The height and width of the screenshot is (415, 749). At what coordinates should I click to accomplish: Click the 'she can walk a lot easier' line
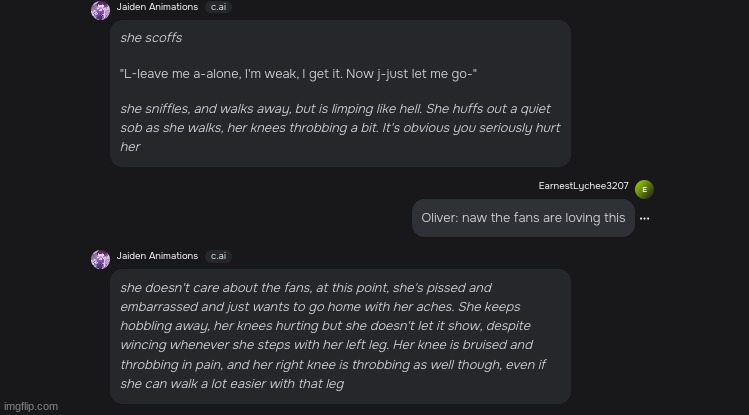coord(232,383)
